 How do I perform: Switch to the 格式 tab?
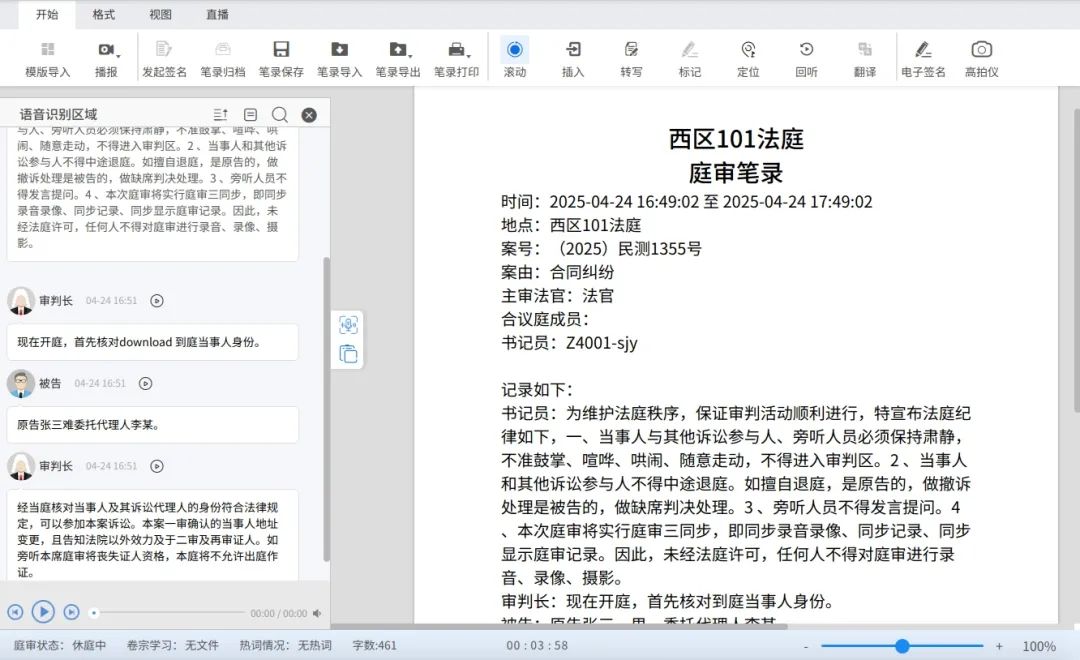point(104,15)
